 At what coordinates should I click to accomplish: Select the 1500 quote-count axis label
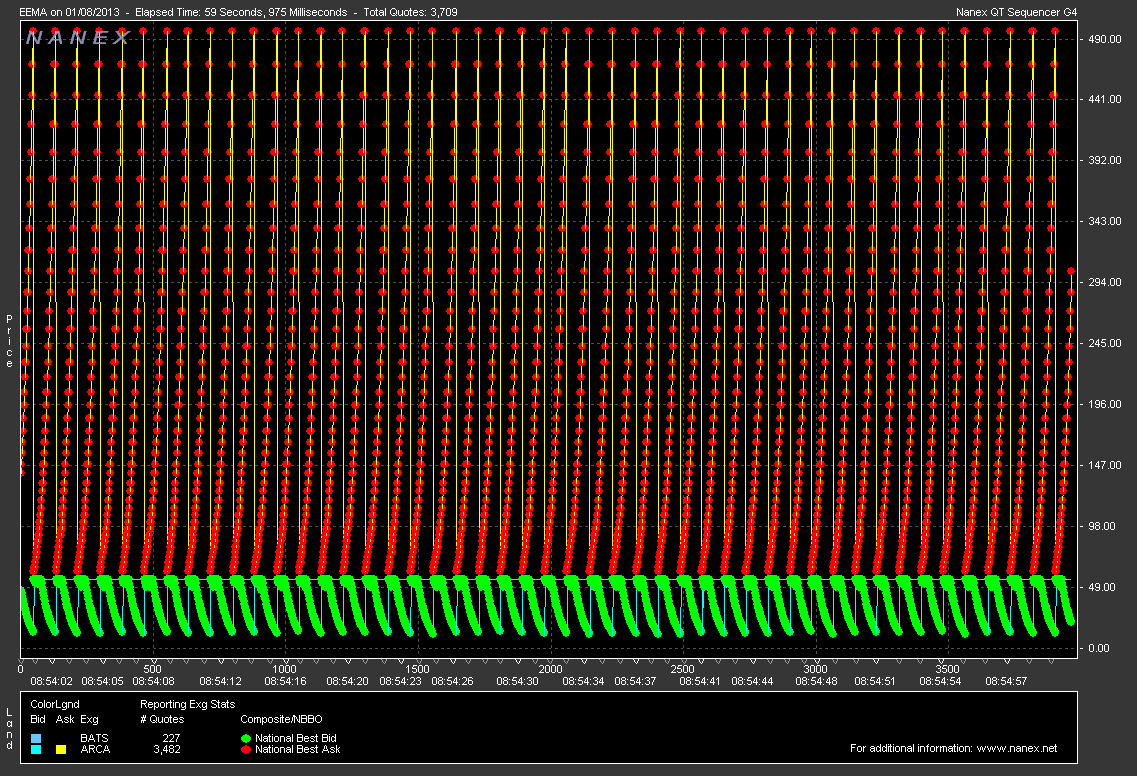click(417, 669)
